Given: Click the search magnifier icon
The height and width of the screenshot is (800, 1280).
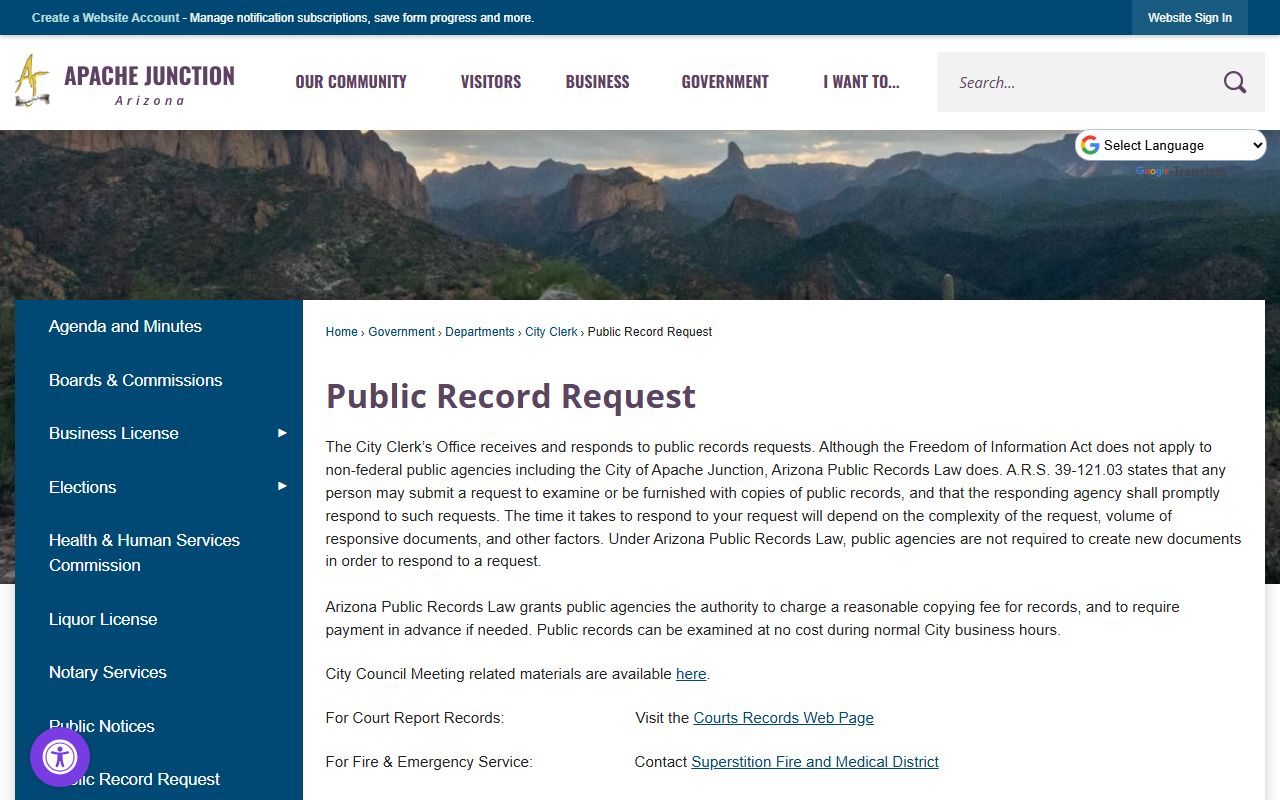Looking at the screenshot, I should pyautogui.click(x=1235, y=82).
